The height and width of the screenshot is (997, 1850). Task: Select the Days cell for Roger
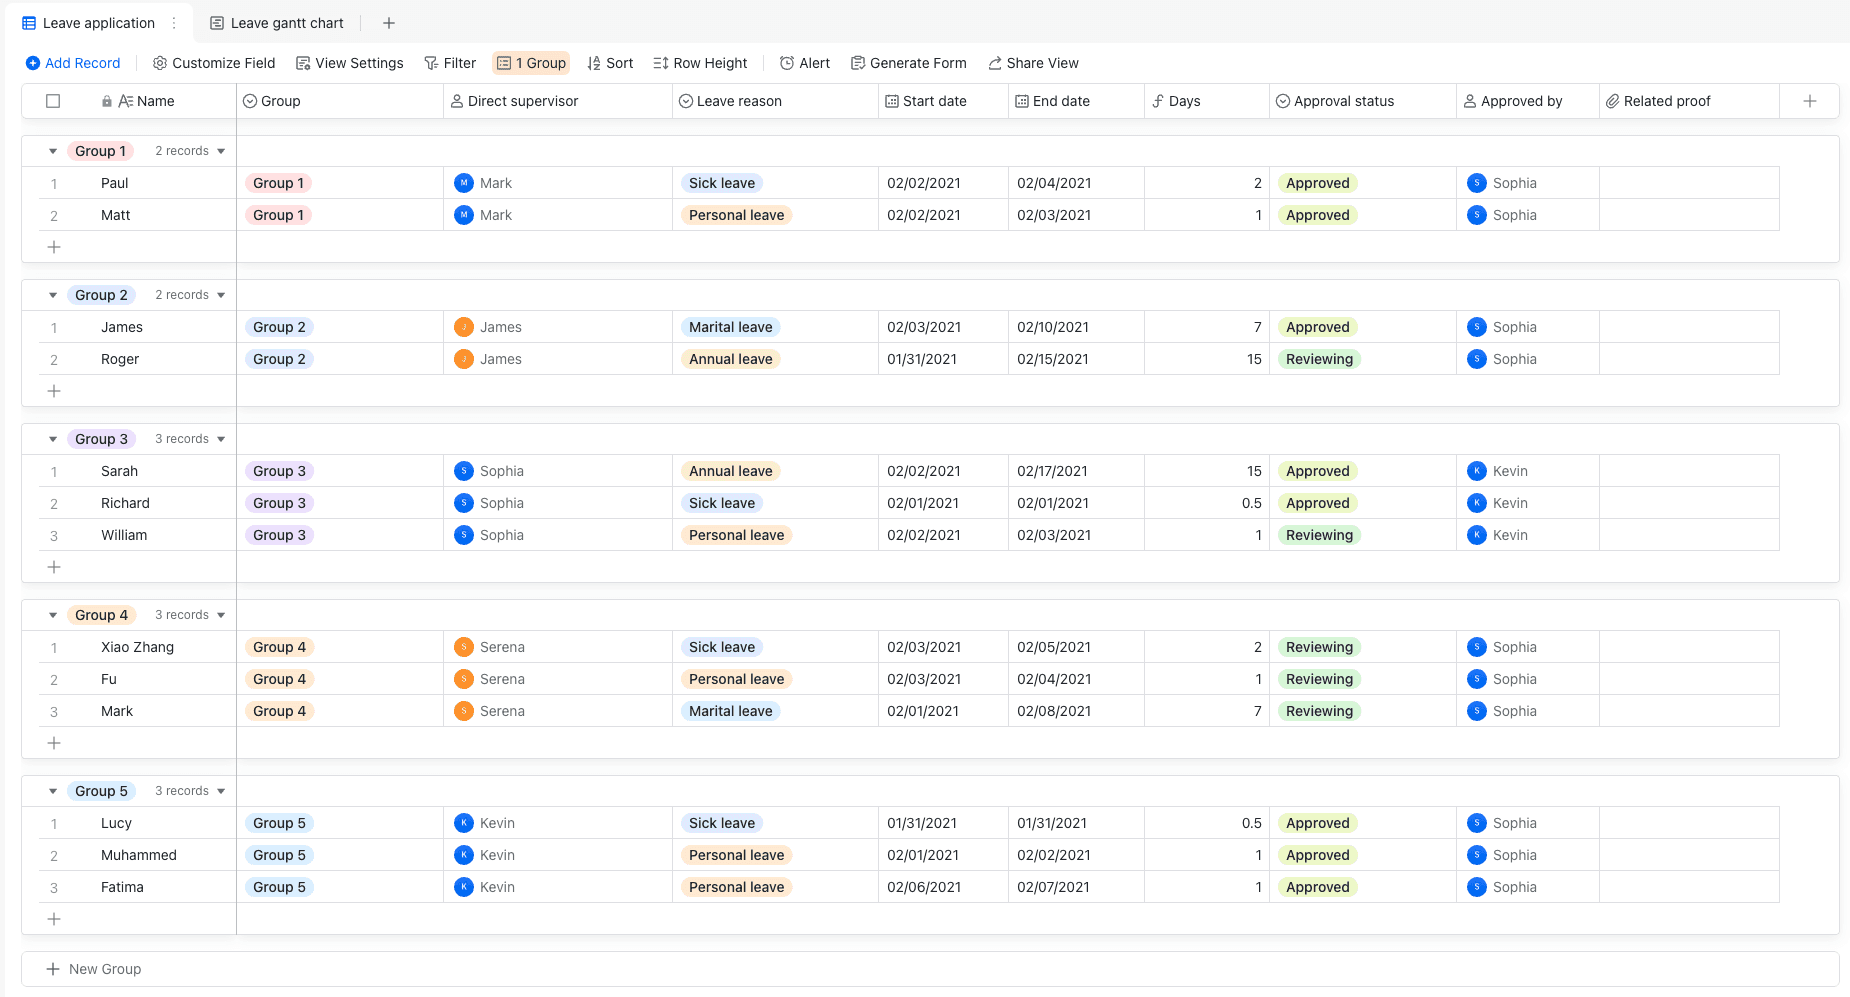pos(1207,359)
